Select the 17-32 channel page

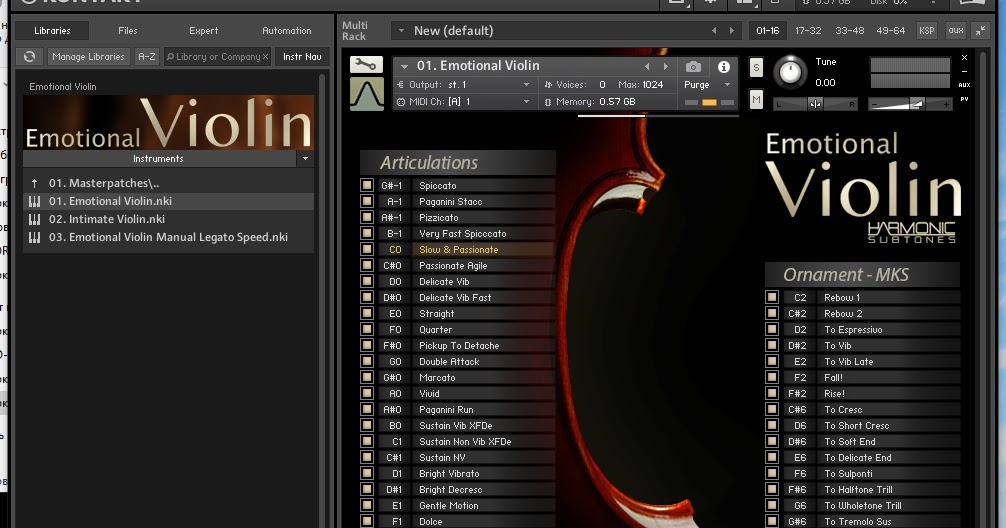pyautogui.click(x=808, y=30)
